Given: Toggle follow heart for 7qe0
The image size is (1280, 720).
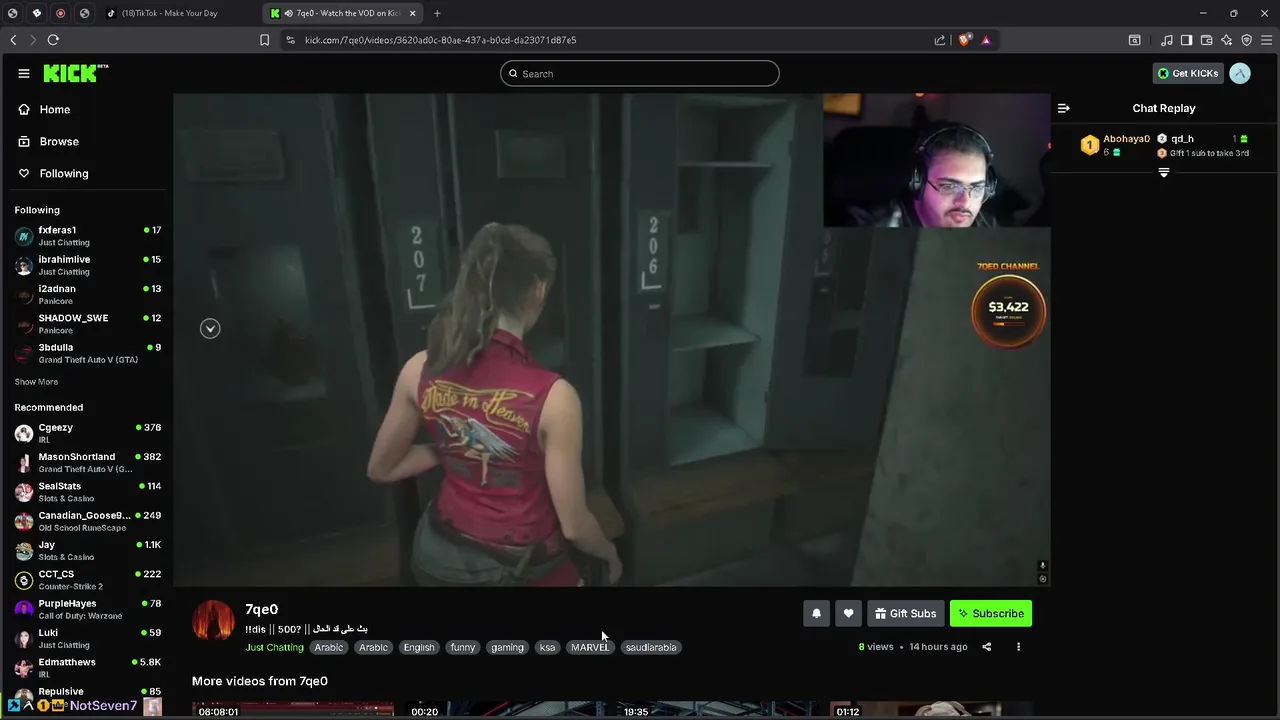Looking at the screenshot, I should pos(848,613).
